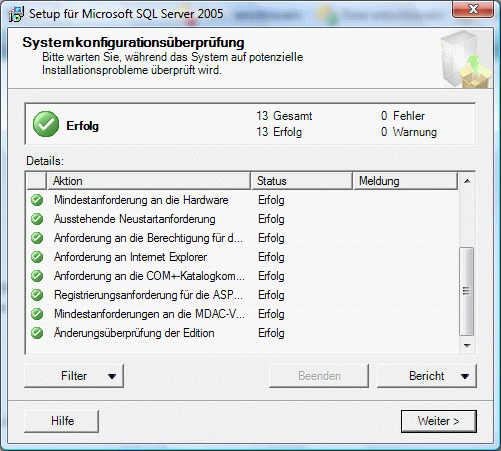The height and width of the screenshot is (451, 501).
Task: Click the large green Erfolg checkmark icon
Action: tap(46, 124)
